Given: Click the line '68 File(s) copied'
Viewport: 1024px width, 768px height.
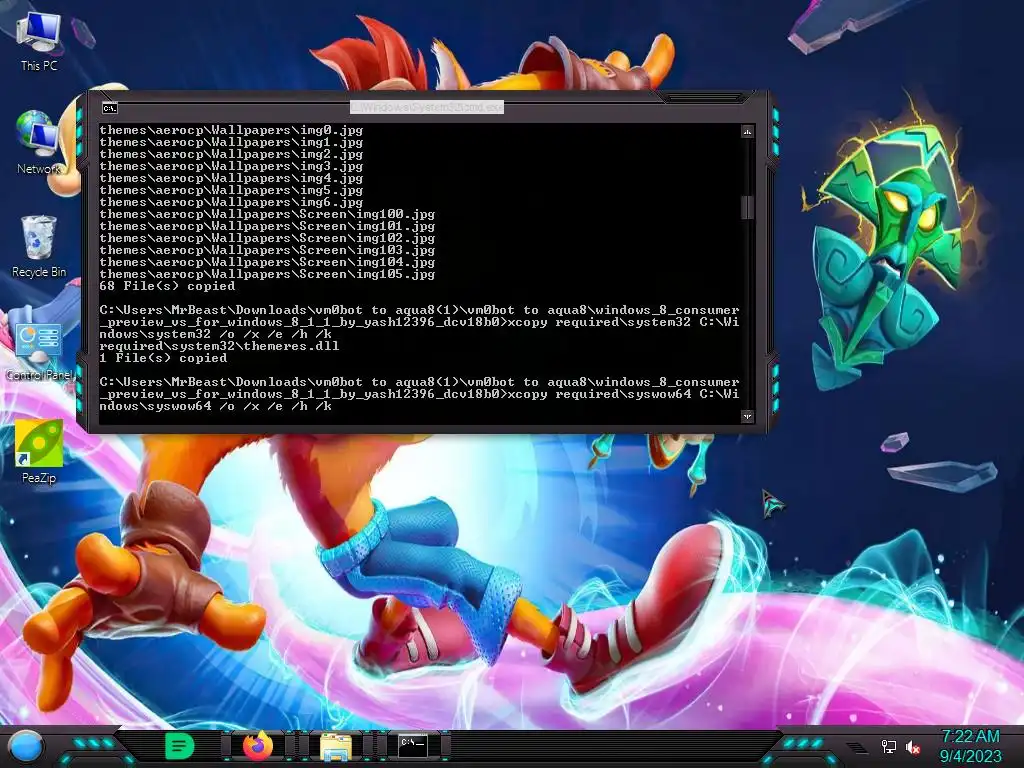Looking at the screenshot, I should pyautogui.click(x=167, y=286).
